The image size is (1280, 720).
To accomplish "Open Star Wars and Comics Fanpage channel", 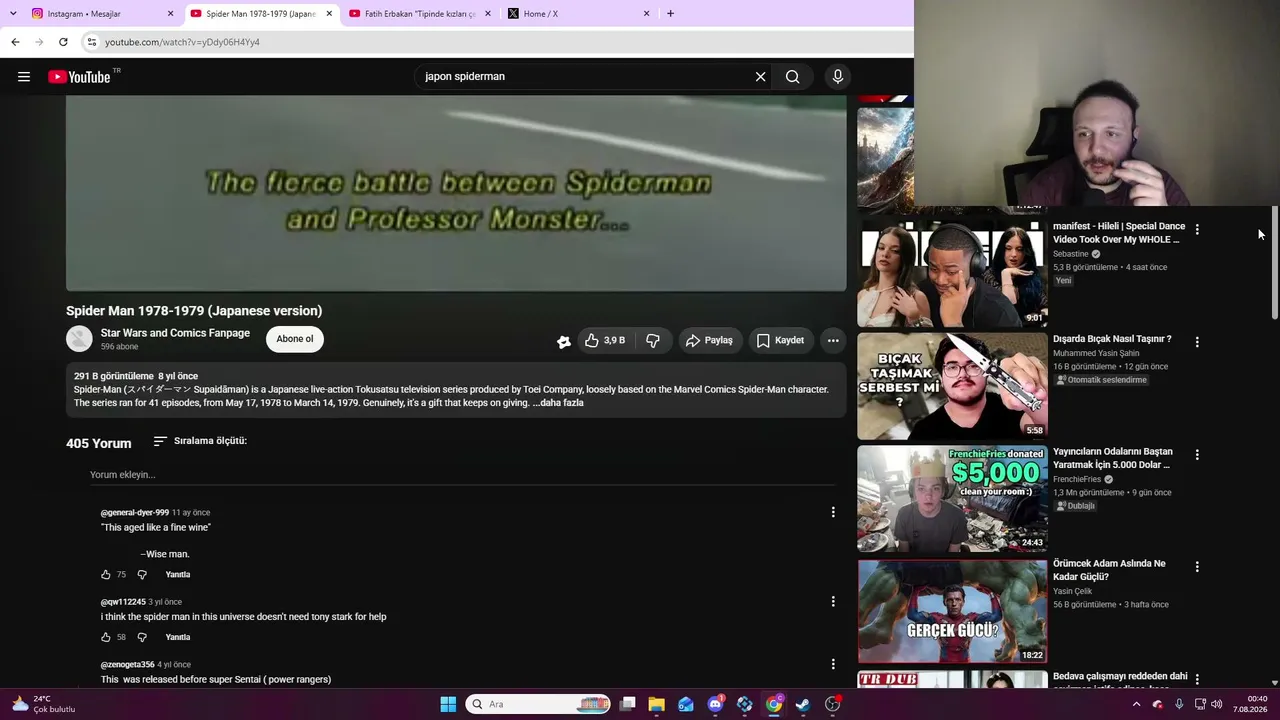I will click(x=175, y=333).
